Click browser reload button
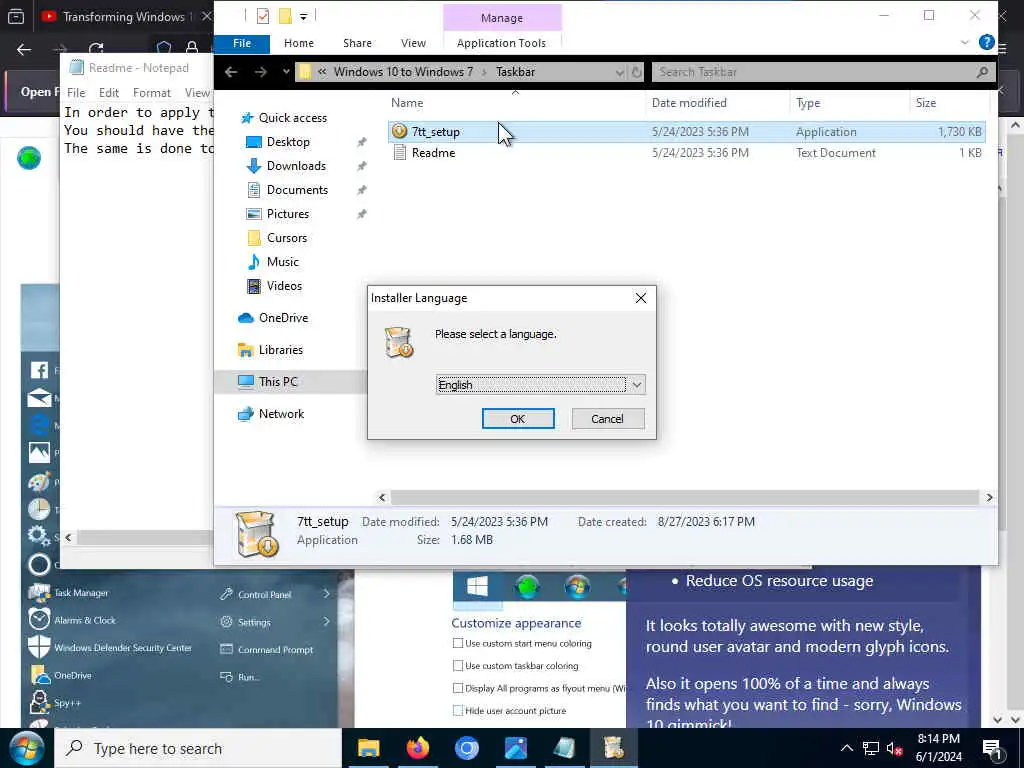The width and height of the screenshot is (1024, 768). click(96, 49)
